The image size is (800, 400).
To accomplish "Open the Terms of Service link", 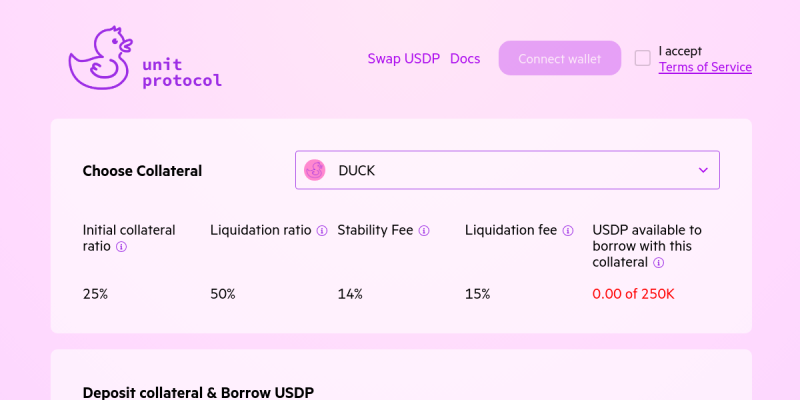I will pos(705,67).
